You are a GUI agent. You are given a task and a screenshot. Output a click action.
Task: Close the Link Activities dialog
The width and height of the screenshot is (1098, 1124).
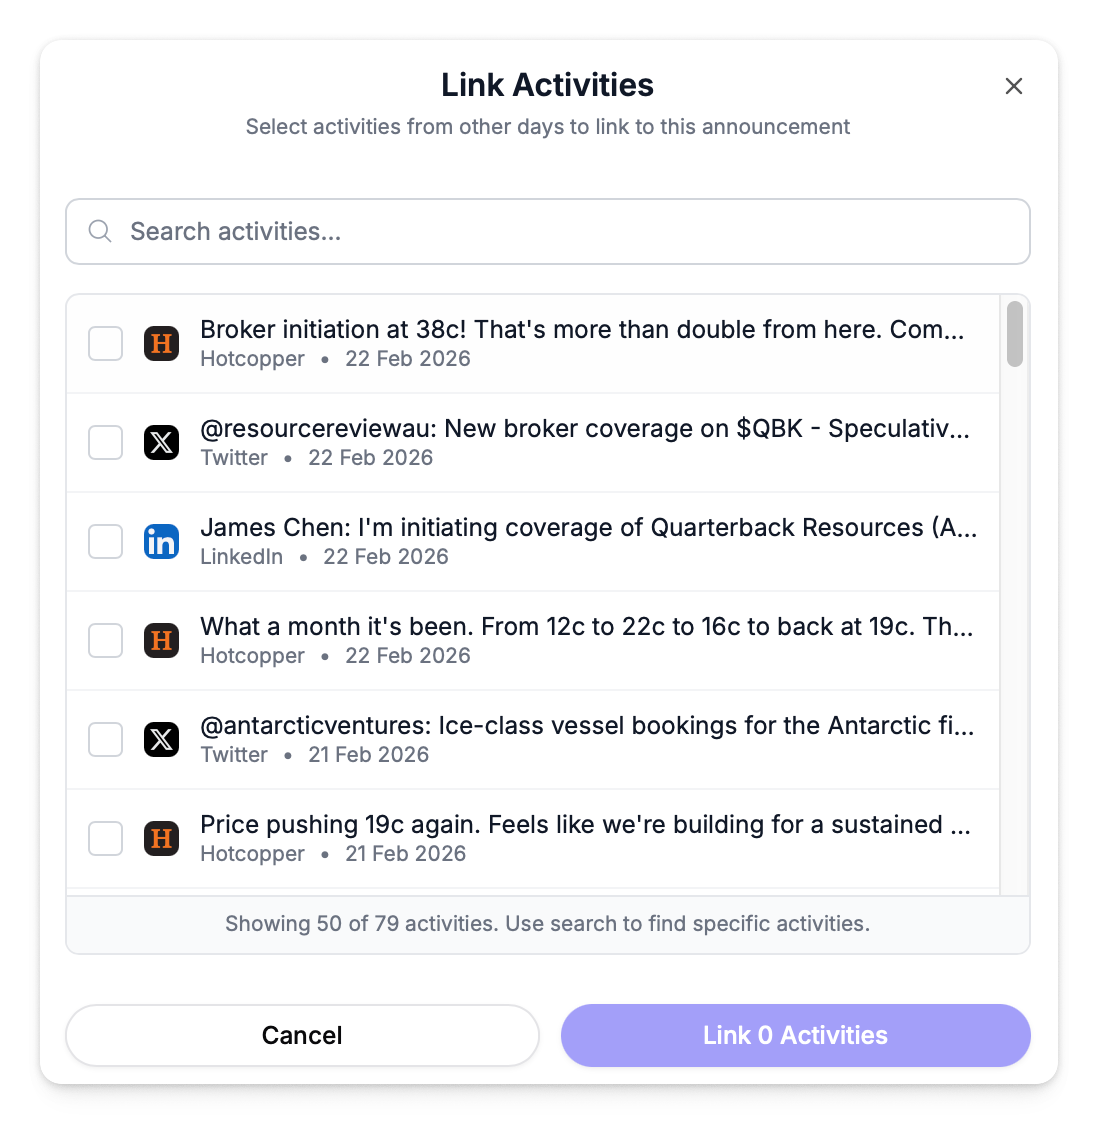coord(1013,87)
